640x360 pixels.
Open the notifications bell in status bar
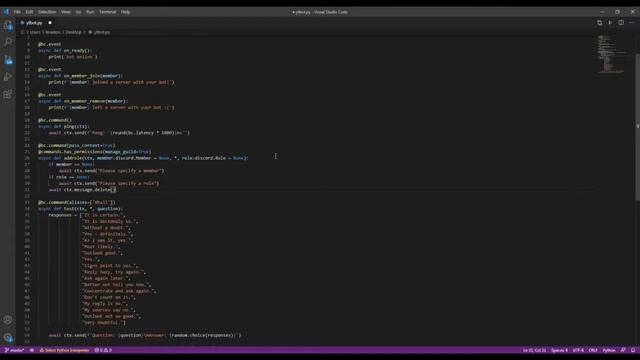click(633, 350)
